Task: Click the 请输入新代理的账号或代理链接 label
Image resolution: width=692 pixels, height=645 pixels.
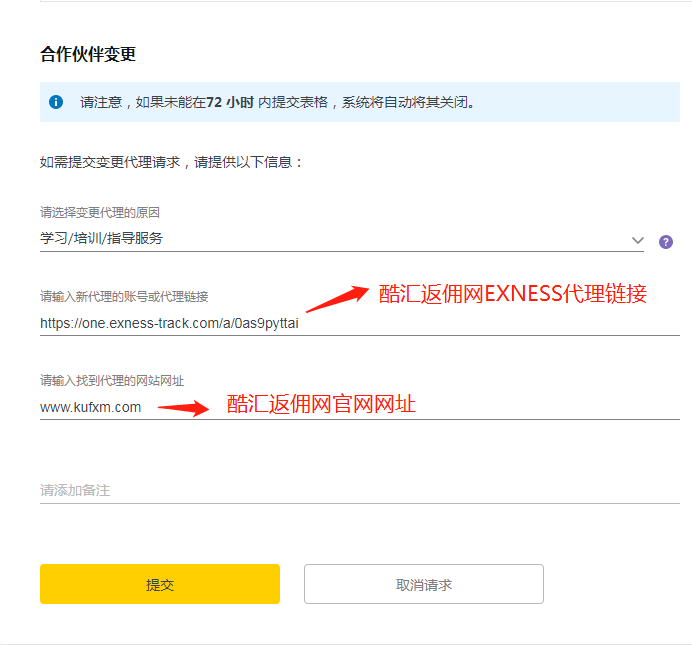Action: click(x=124, y=296)
